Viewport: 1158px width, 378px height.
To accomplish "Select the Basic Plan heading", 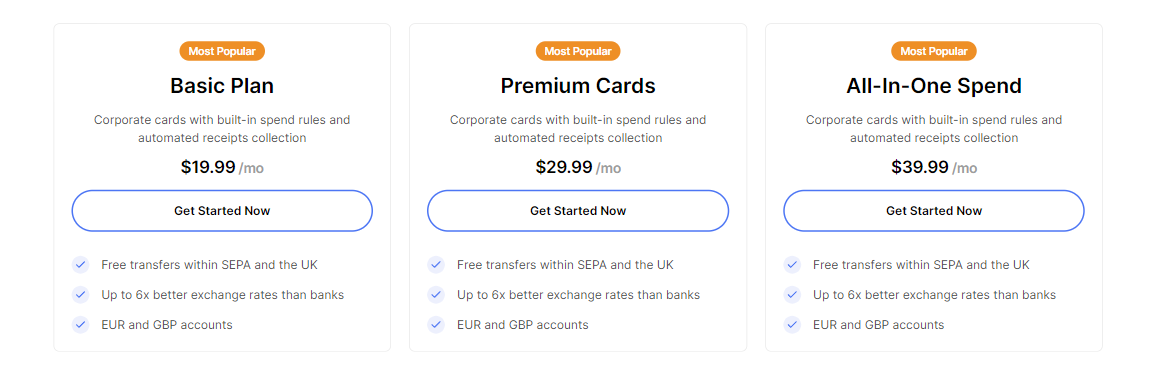I will [222, 86].
